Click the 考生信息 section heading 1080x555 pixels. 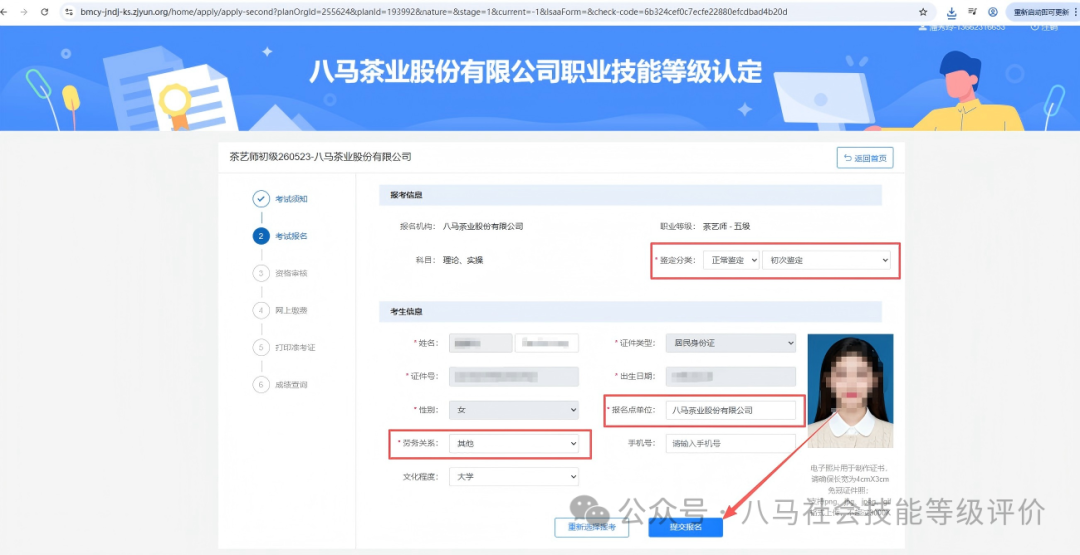click(406, 312)
